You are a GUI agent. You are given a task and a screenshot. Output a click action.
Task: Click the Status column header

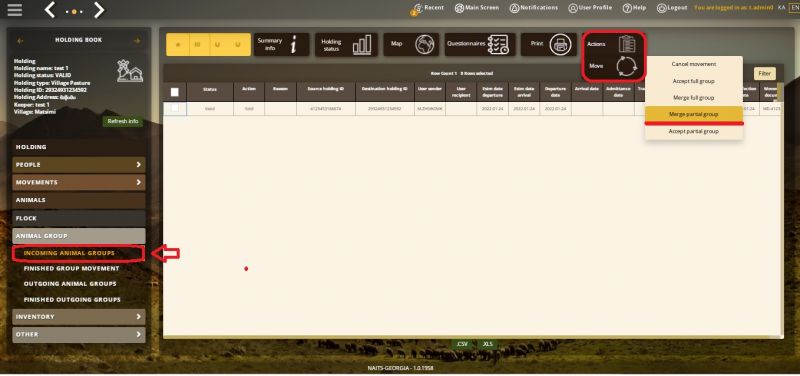[x=210, y=92]
